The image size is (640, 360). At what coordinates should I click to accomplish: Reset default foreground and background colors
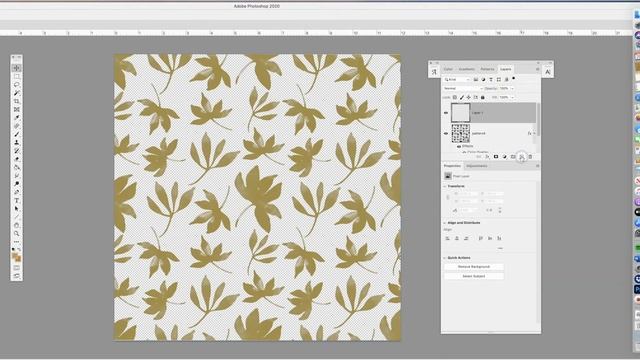[x=13, y=249]
